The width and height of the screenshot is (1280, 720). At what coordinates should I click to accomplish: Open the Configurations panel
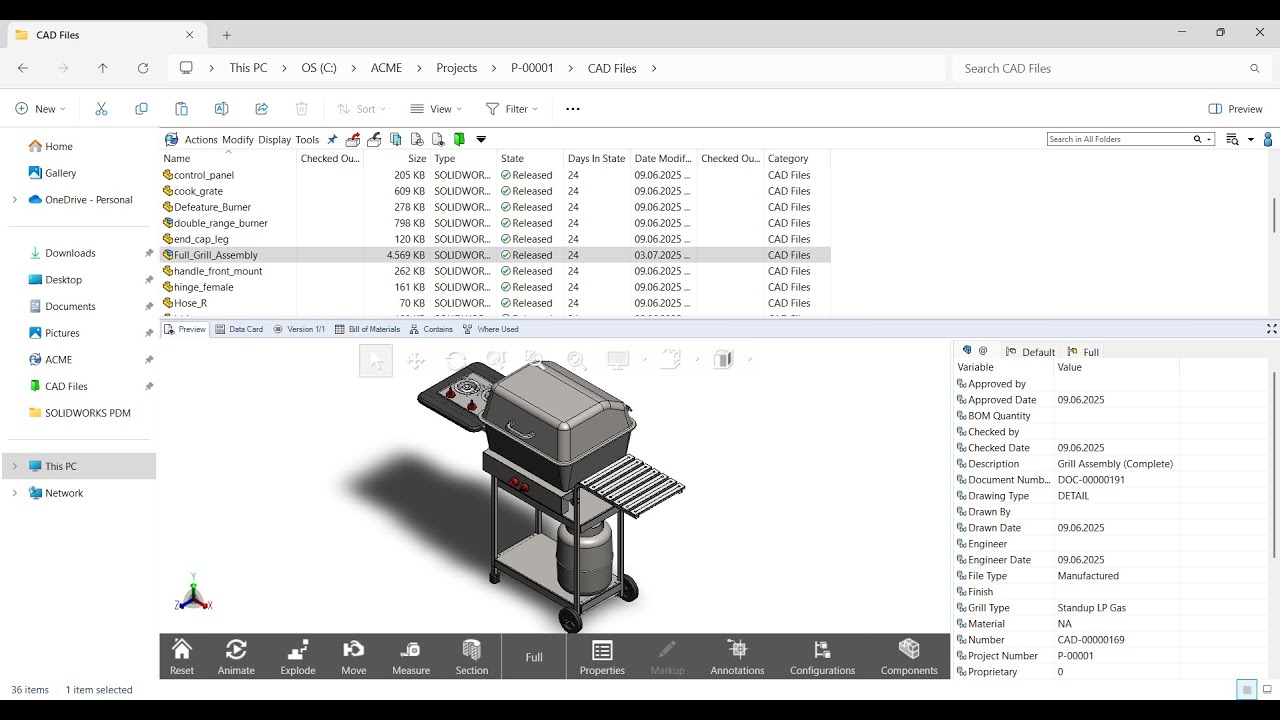click(x=822, y=657)
